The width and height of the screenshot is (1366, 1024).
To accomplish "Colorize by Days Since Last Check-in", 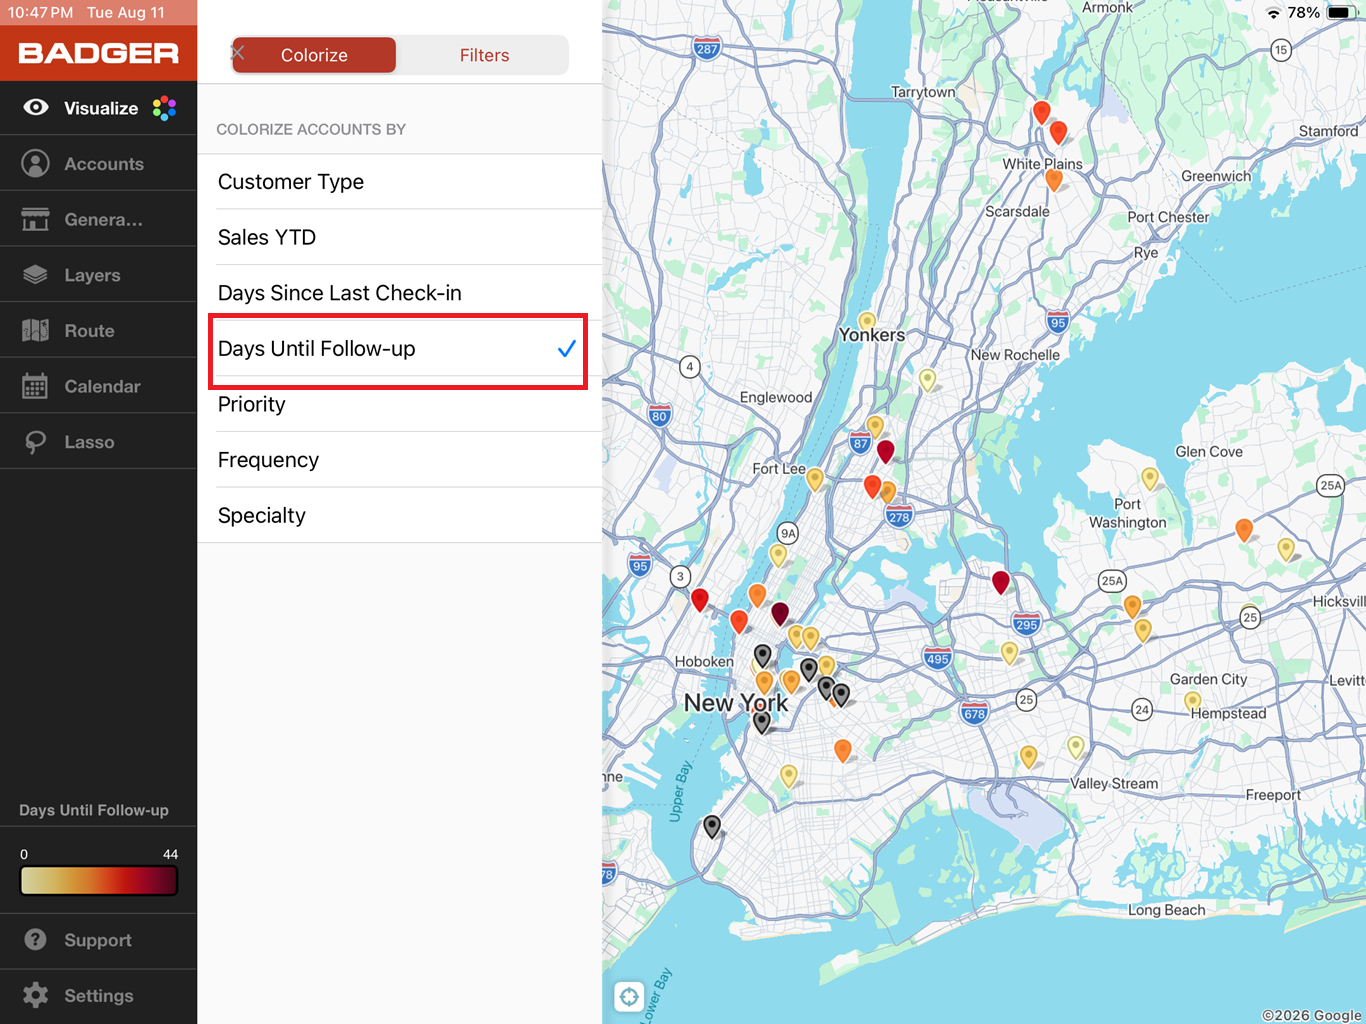I will [400, 293].
